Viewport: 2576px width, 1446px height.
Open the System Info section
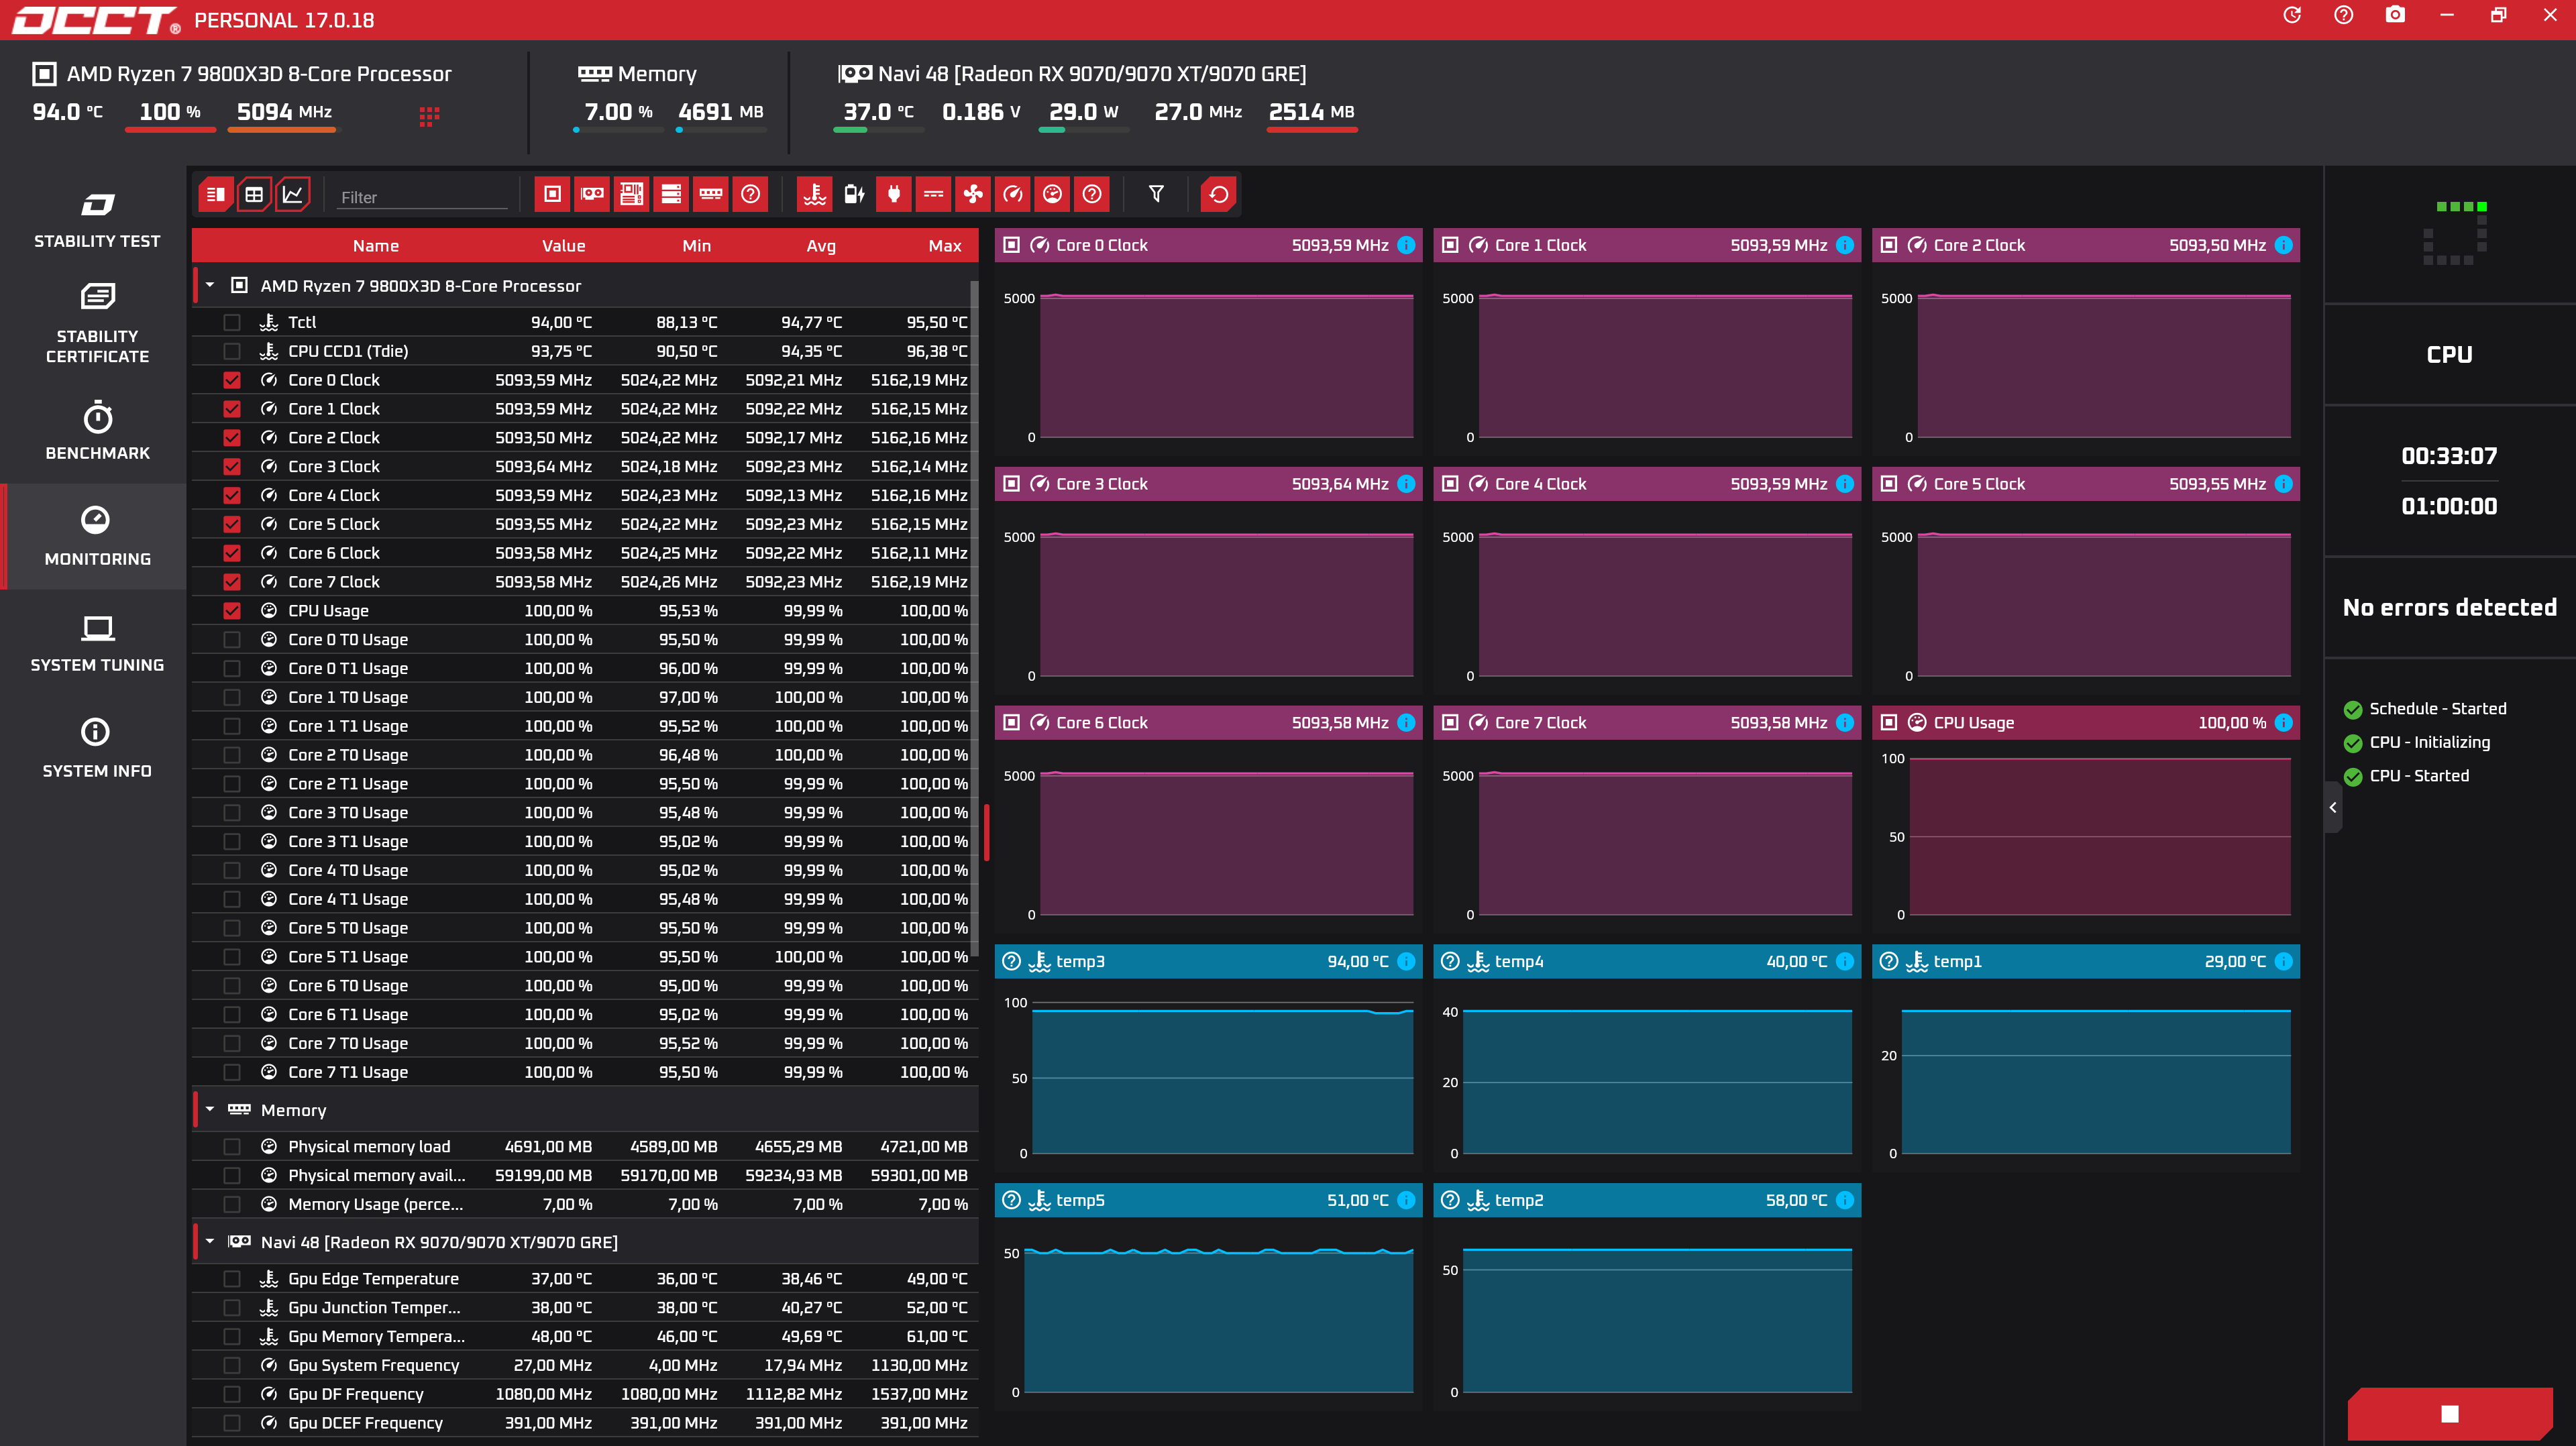coord(97,749)
